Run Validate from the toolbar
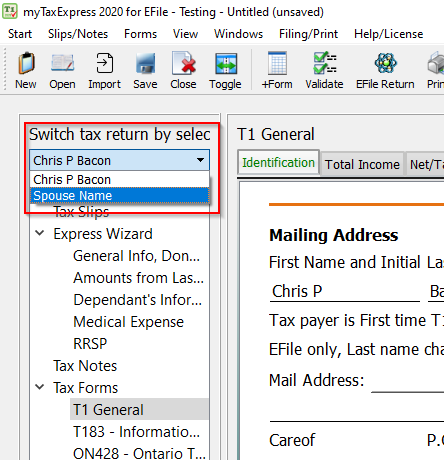This screenshot has width=444, height=460. point(324,71)
